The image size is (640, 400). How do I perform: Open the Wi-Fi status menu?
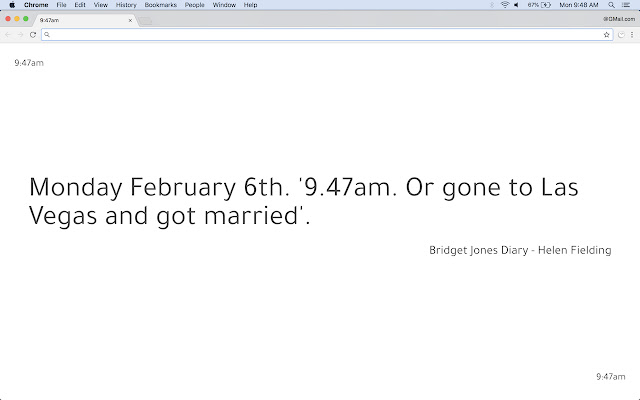coord(504,5)
